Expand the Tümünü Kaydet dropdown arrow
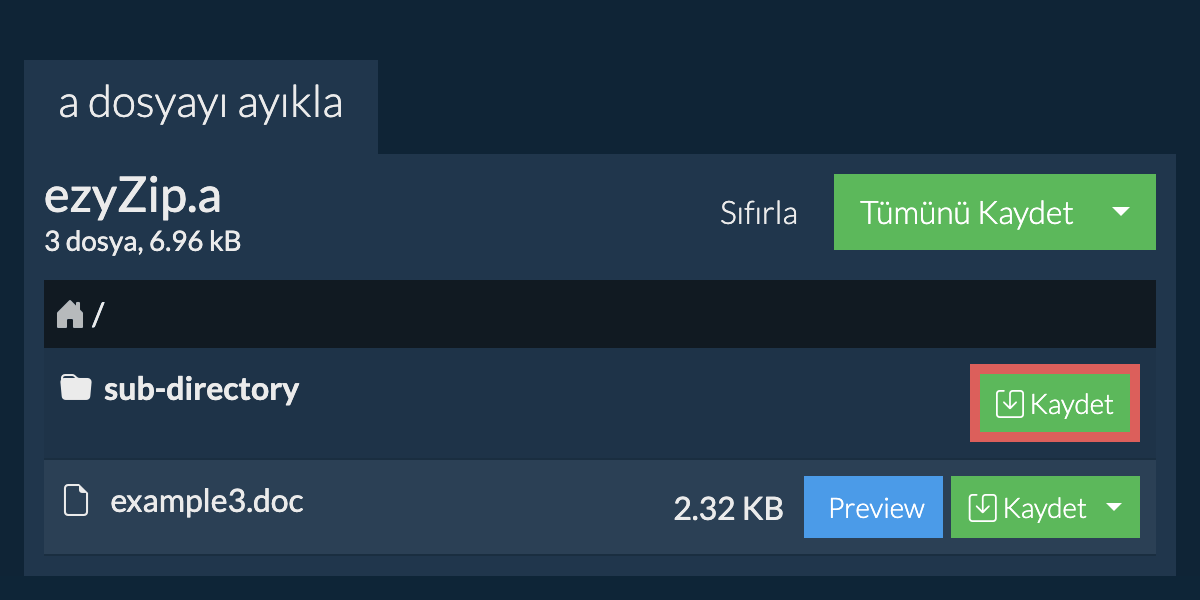 tap(1122, 212)
